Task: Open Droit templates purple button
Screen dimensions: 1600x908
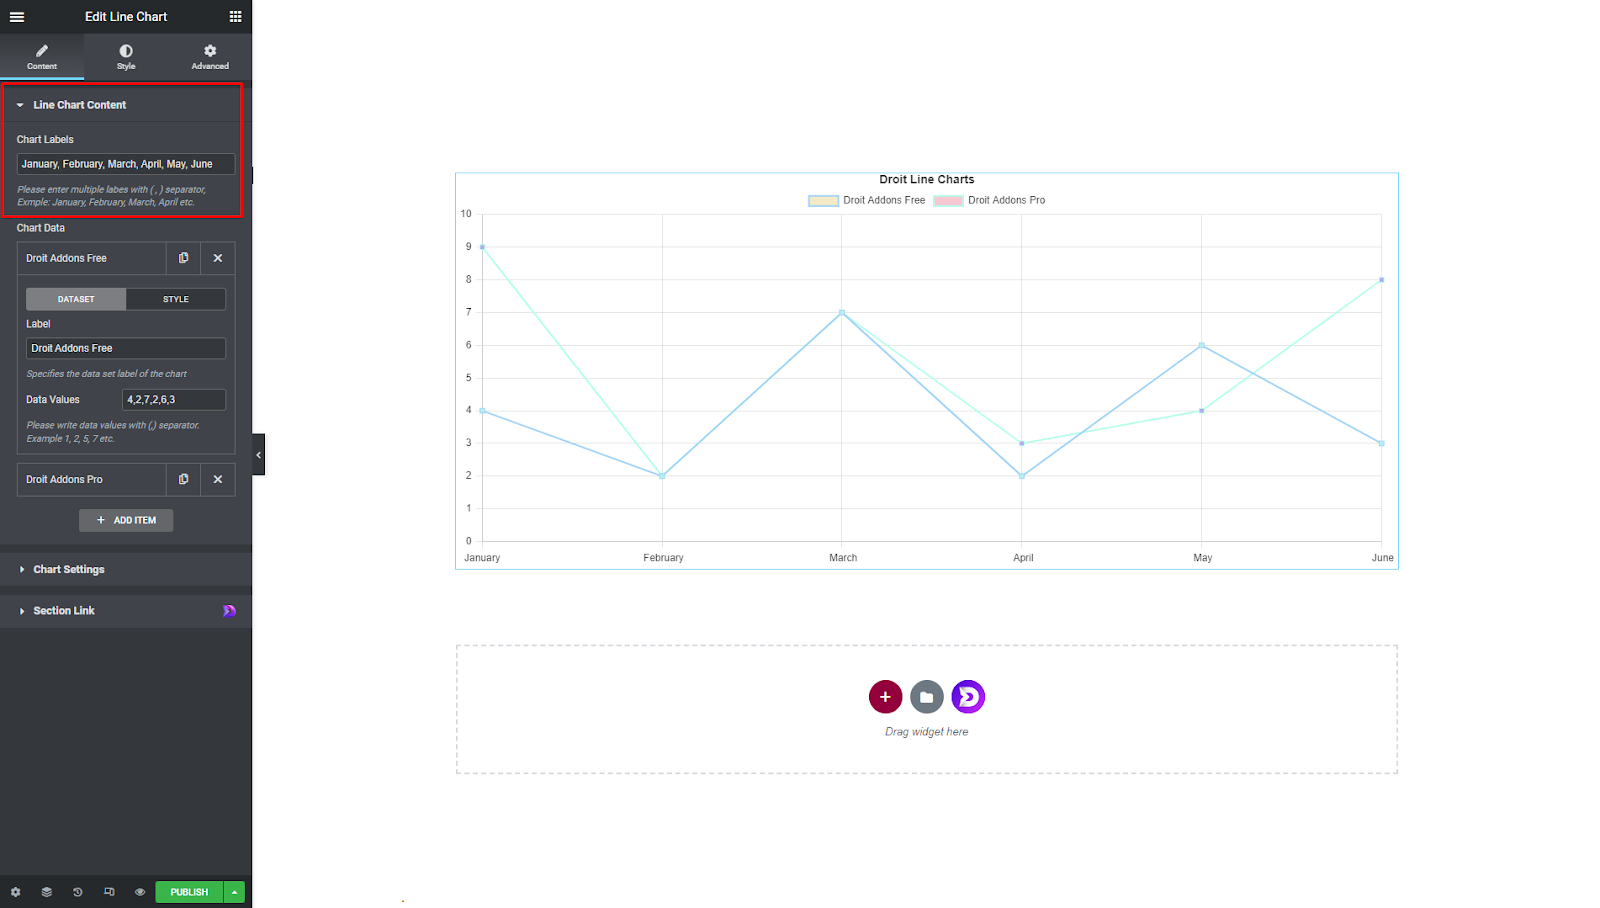Action: (x=968, y=697)
